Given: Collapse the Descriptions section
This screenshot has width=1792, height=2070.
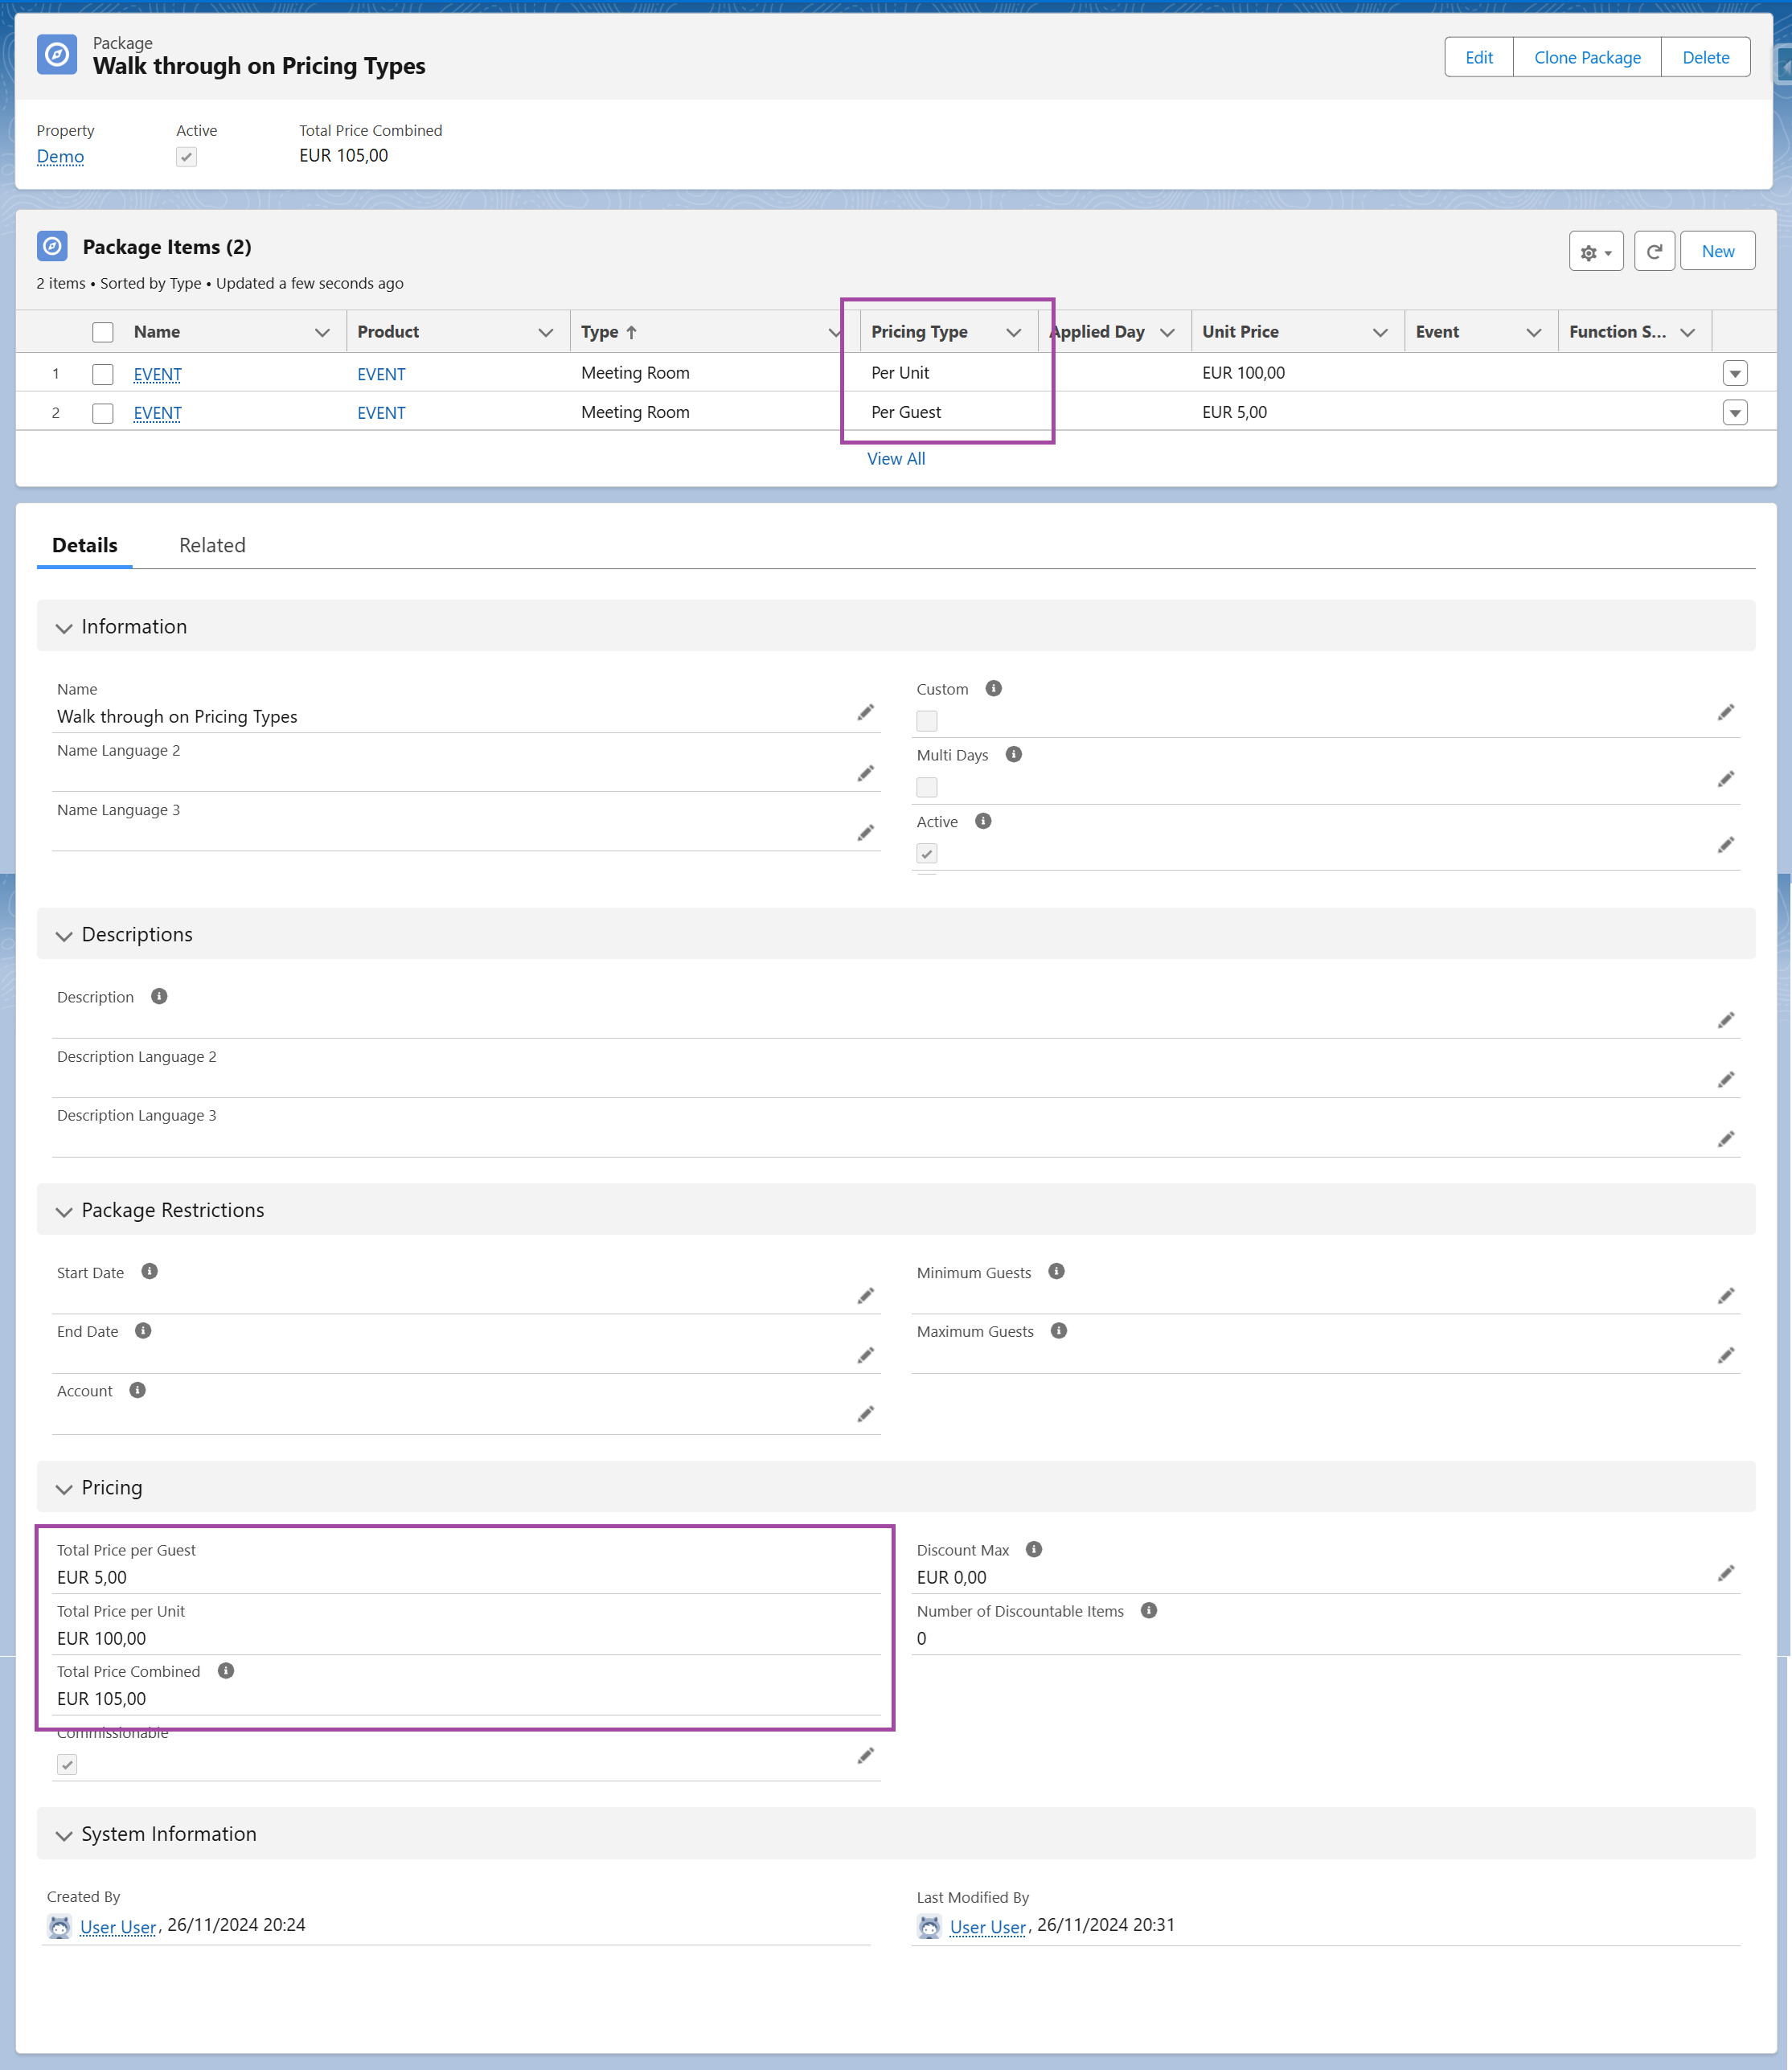Looking at the screenshot, I should (64, 936).
